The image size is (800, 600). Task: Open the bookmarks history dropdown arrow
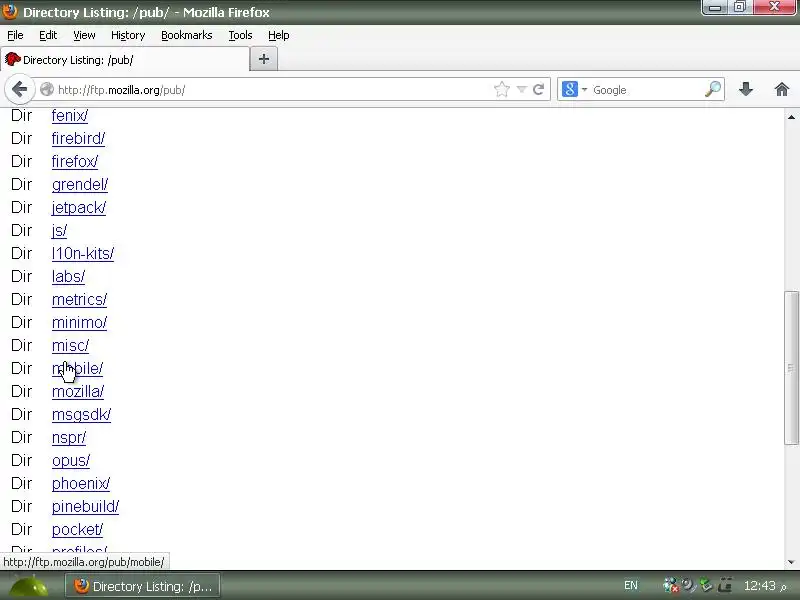coord(521,90)
